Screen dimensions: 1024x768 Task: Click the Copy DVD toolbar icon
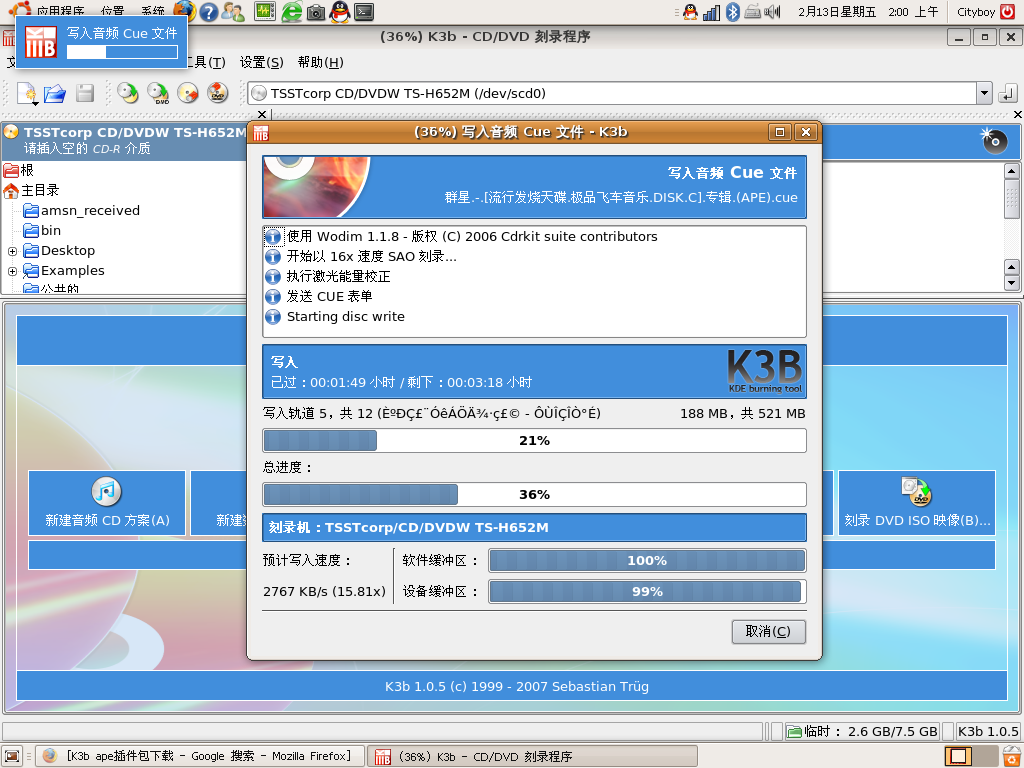157,93
